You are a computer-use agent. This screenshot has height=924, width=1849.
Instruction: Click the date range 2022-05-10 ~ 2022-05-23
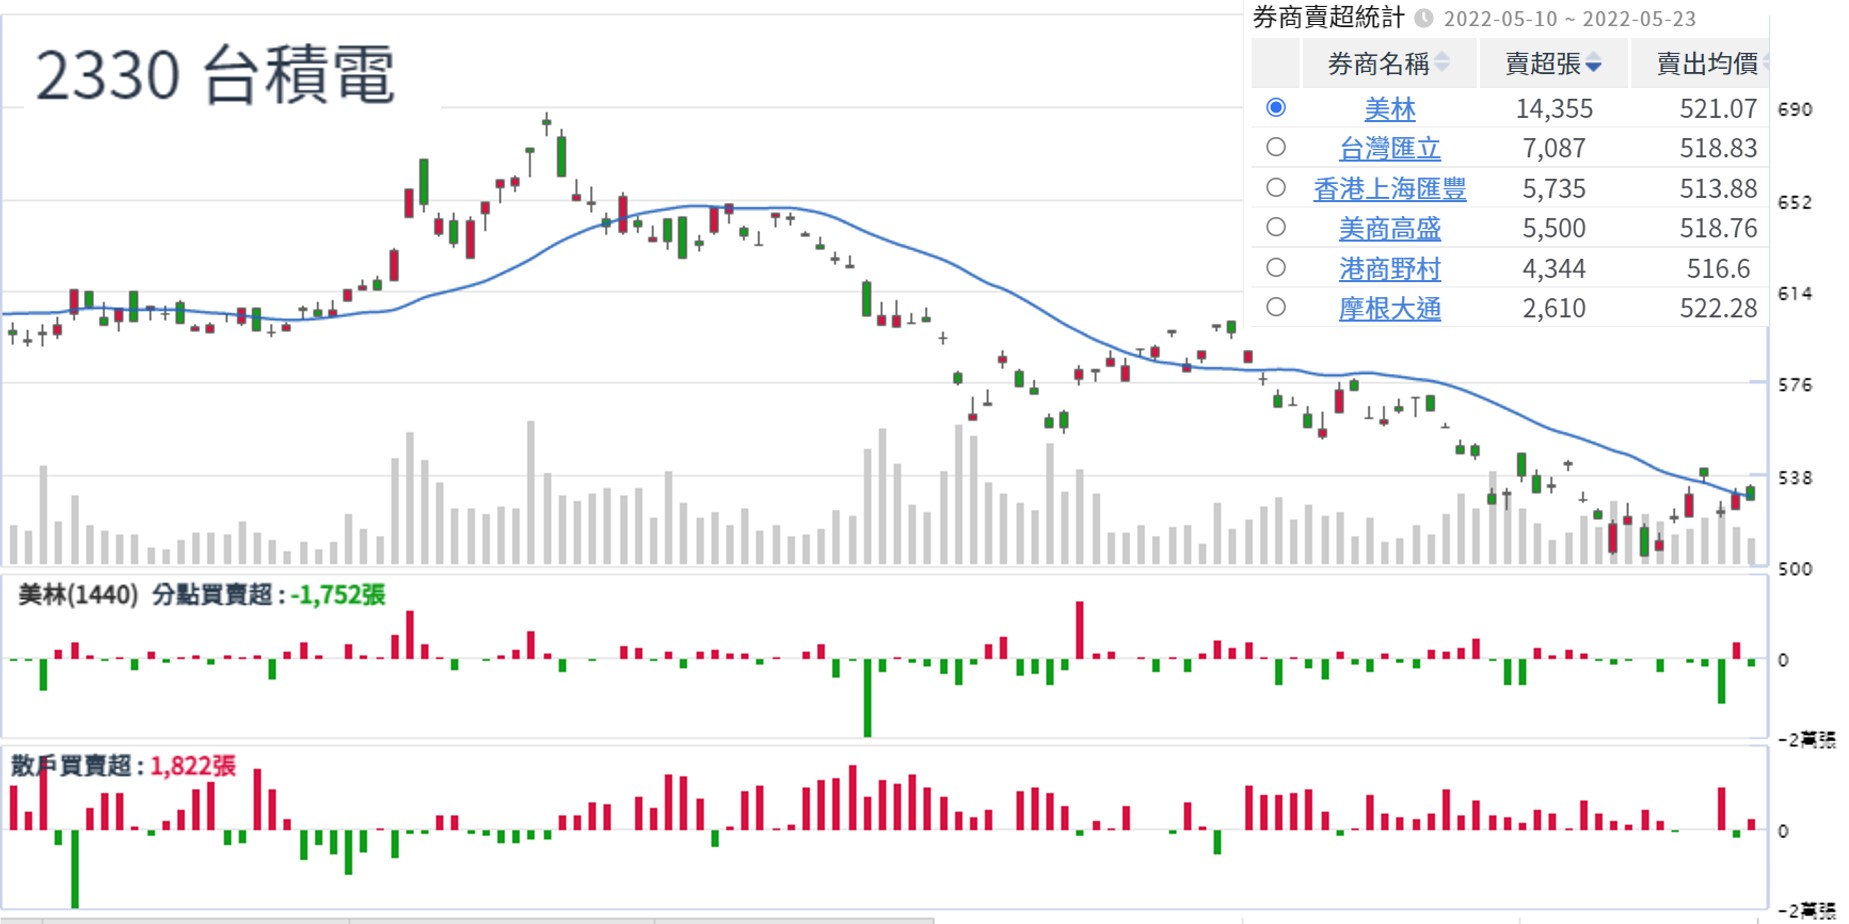click(1569, 19)
